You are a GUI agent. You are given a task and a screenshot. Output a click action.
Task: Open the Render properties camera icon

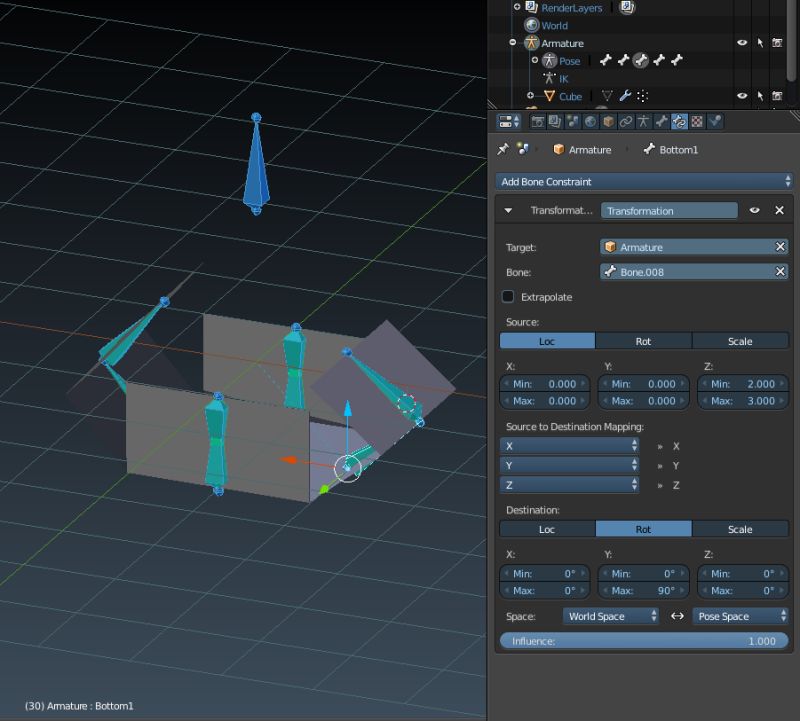[x=538, y=122]
